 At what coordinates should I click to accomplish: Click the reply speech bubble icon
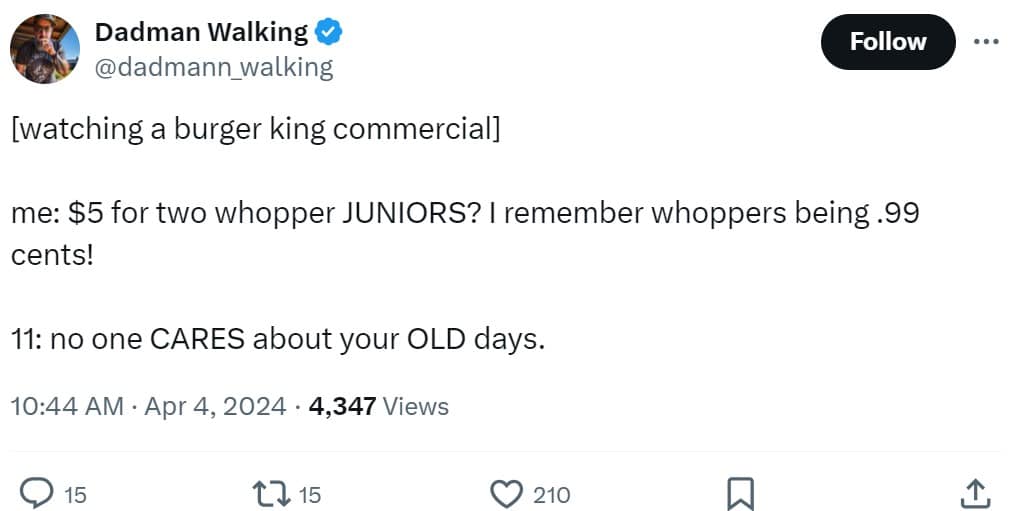pyautogui.click(x=37, y=494)
